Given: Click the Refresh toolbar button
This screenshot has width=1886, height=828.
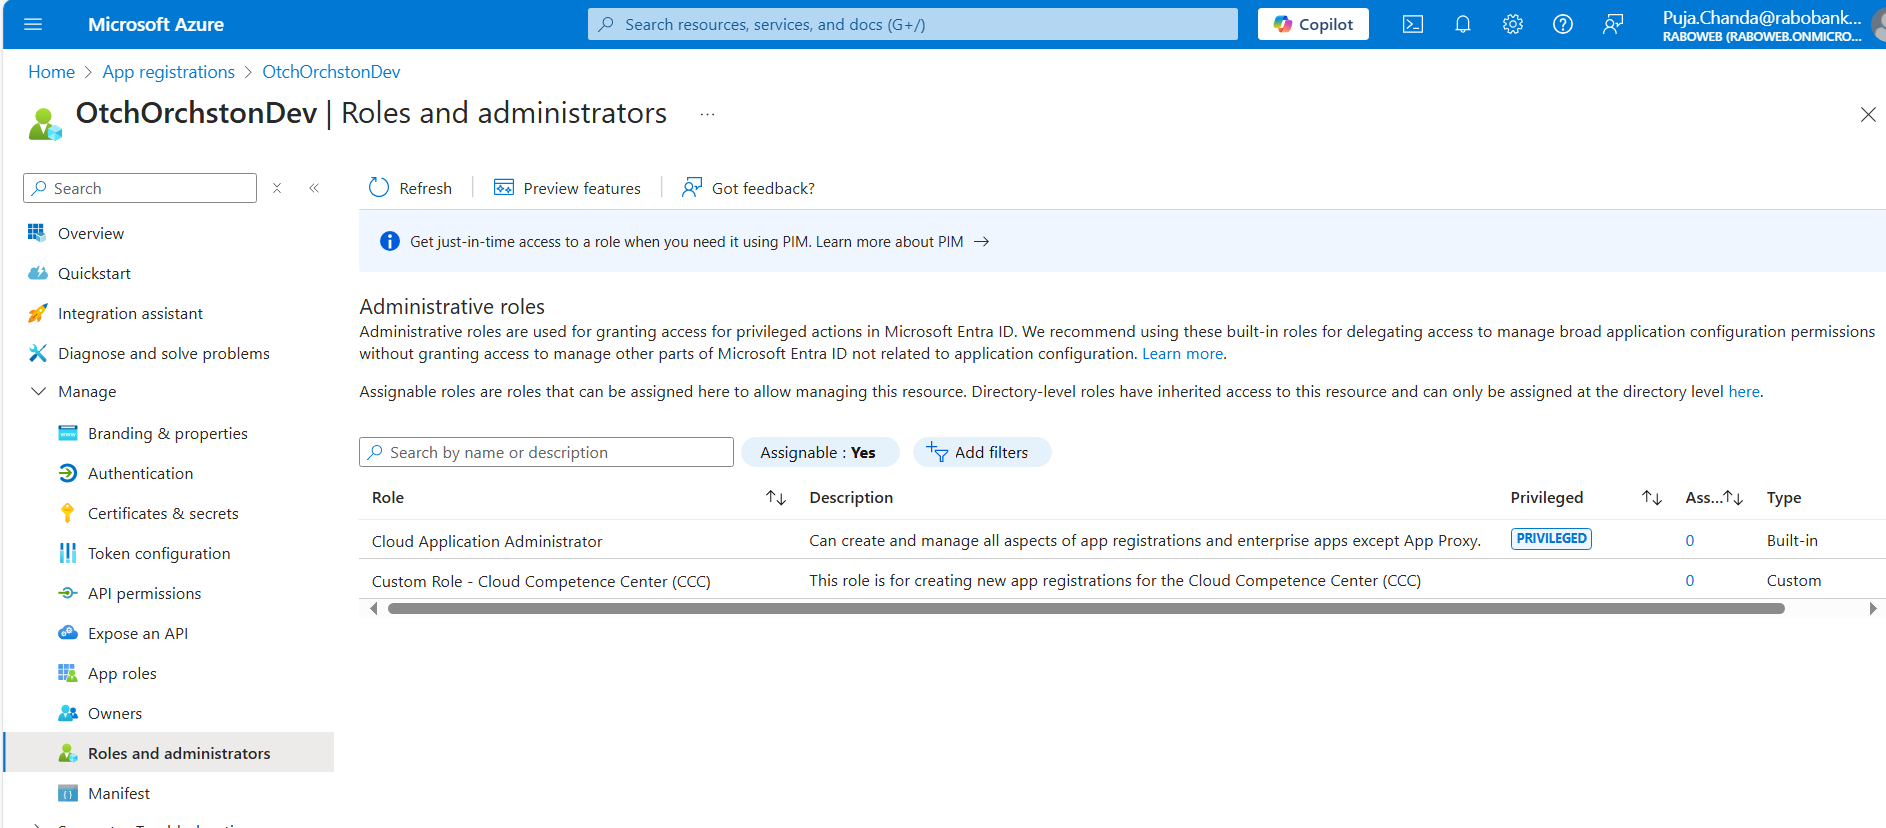Looking at the screenshot, I should (x=410, y=188).
